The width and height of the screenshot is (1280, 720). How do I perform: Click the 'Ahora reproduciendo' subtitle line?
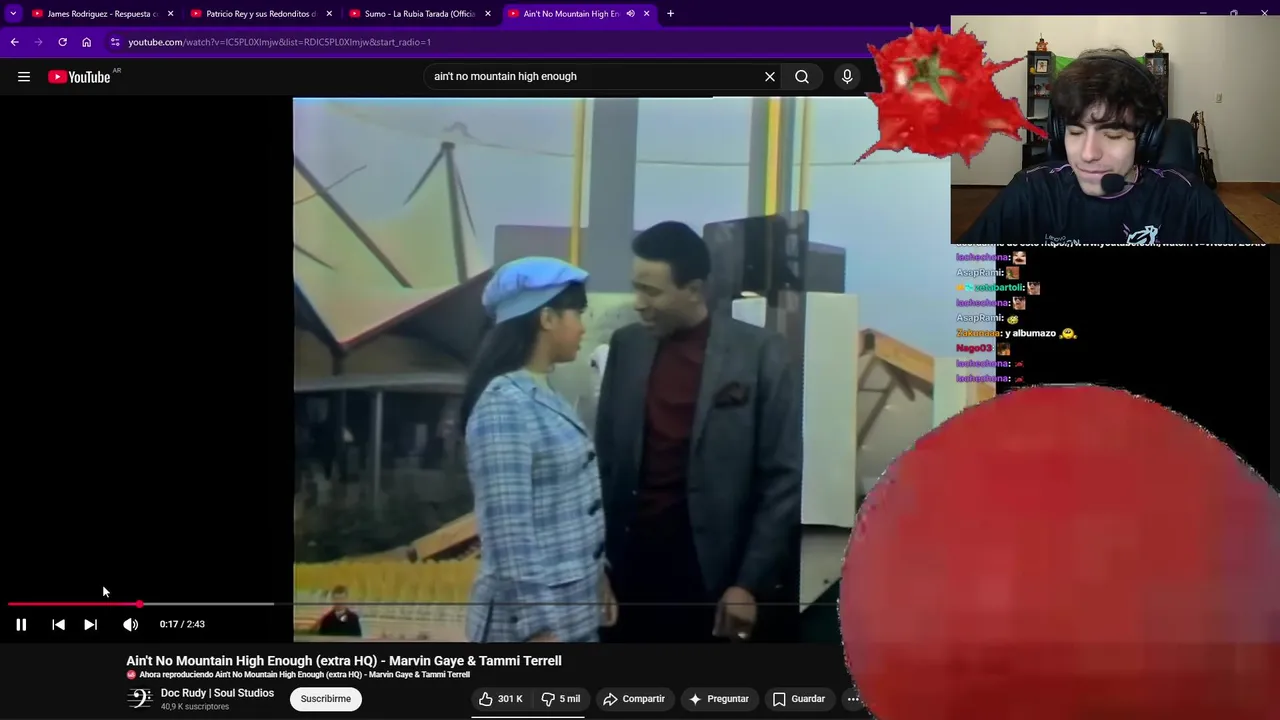point(304,675)
